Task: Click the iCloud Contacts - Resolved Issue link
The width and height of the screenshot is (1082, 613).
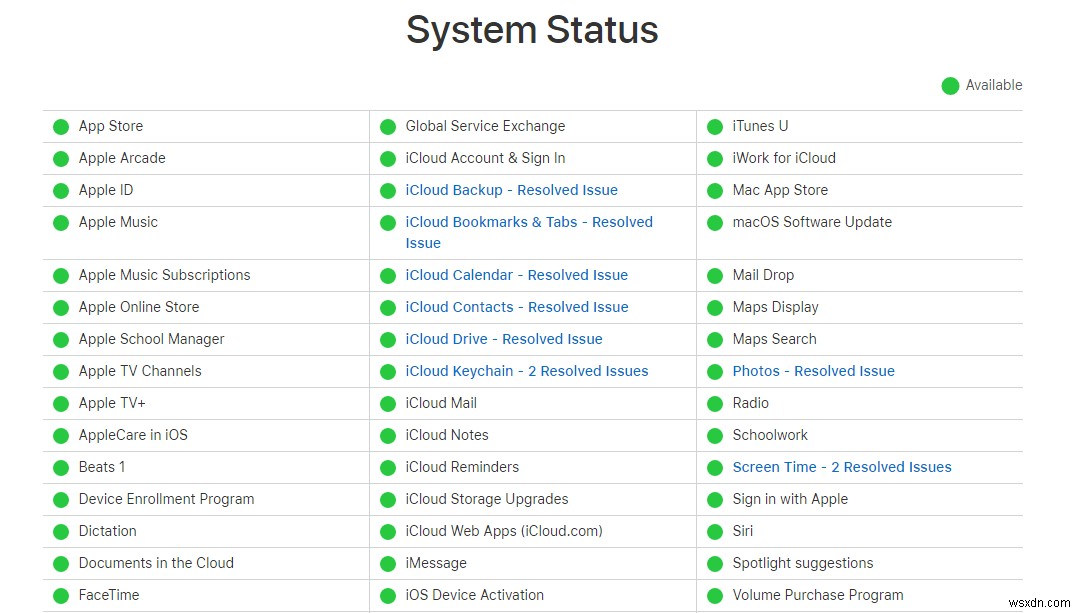Action: click(517, 307)
